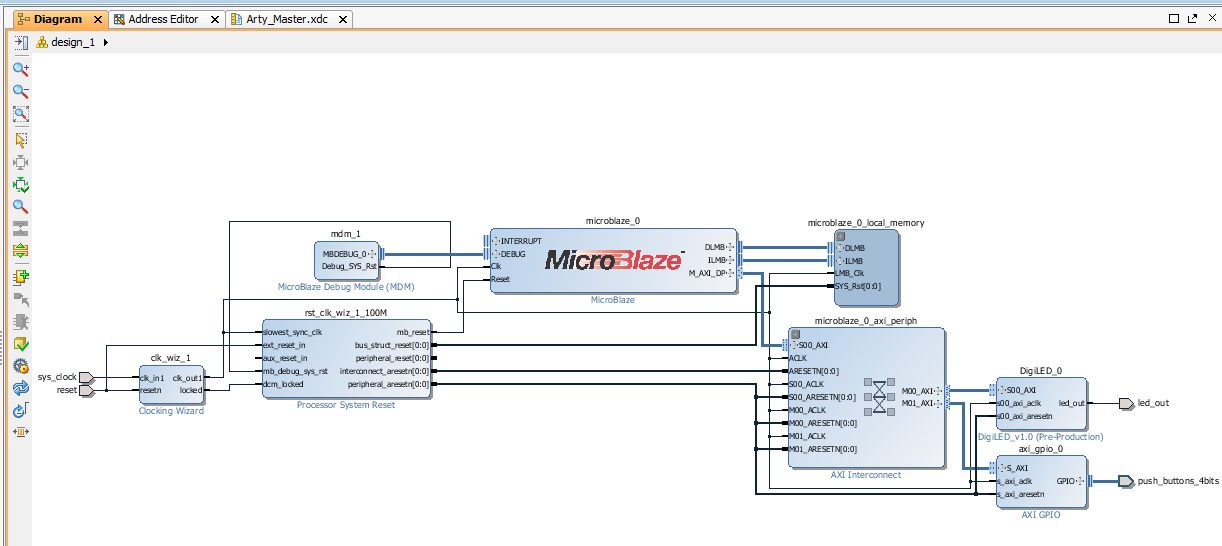Click the LMB_Clk pin on local memory
This screenshot has width=1222, height=546.
849,272
